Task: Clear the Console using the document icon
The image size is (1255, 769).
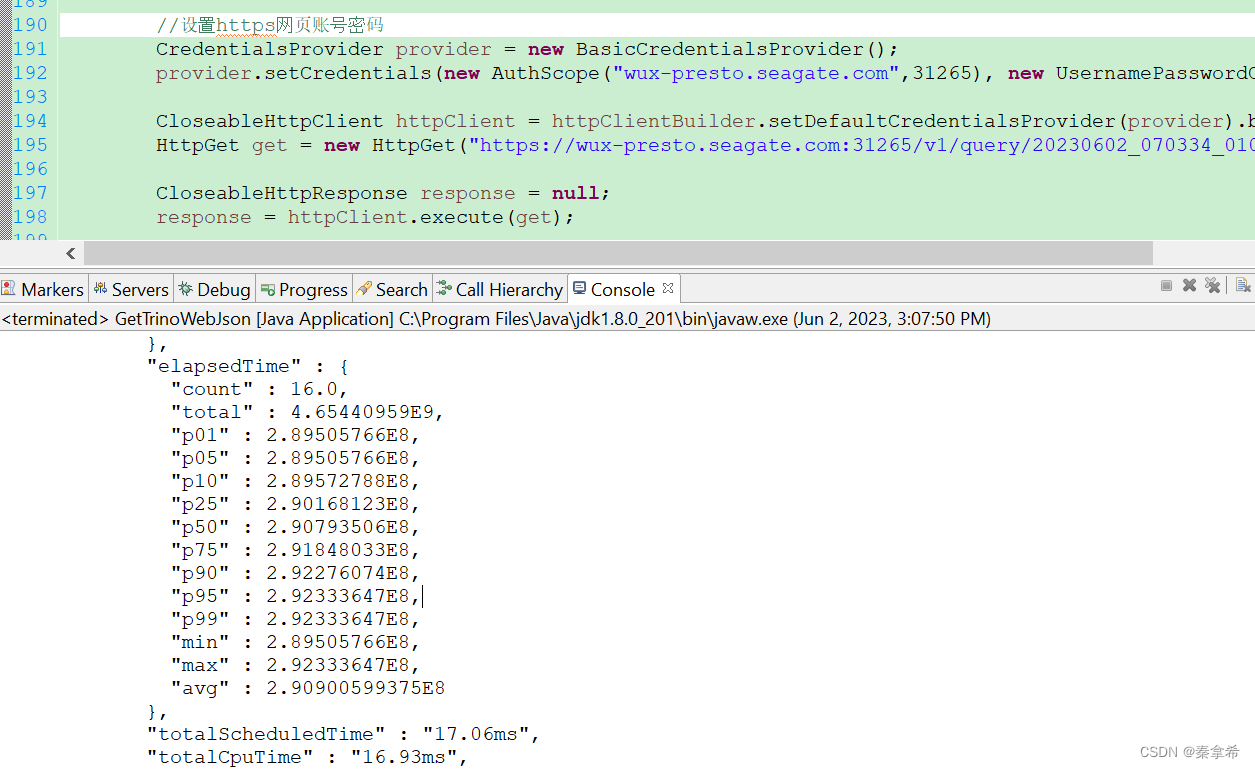Action: click(1241, 286)
